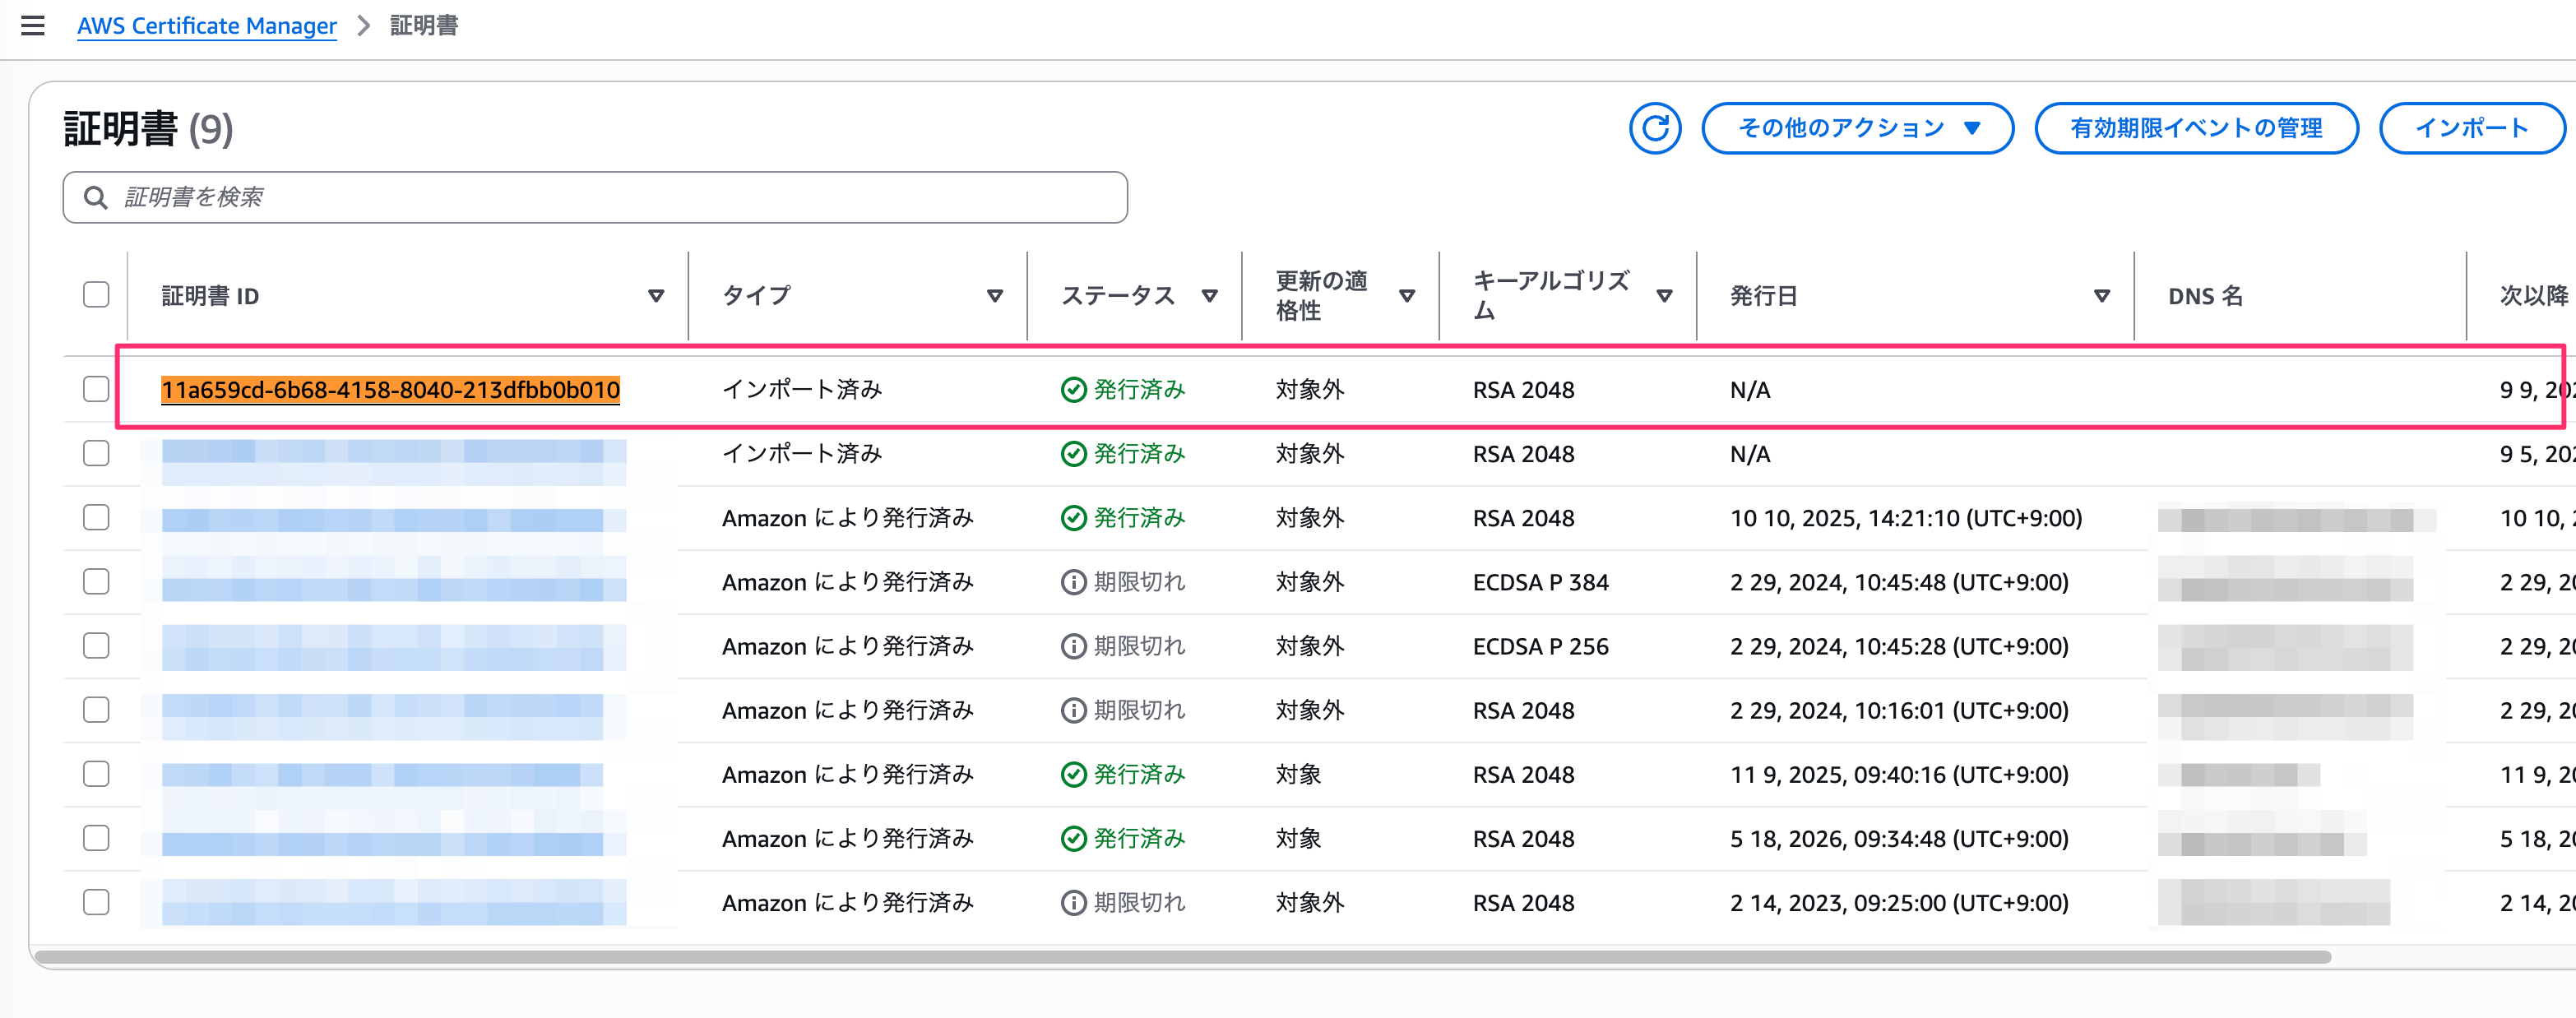Click 証明書 breadcrumb text
Image resolution: width=2576 pixels, height=1018 pixels.
point(424,26)
